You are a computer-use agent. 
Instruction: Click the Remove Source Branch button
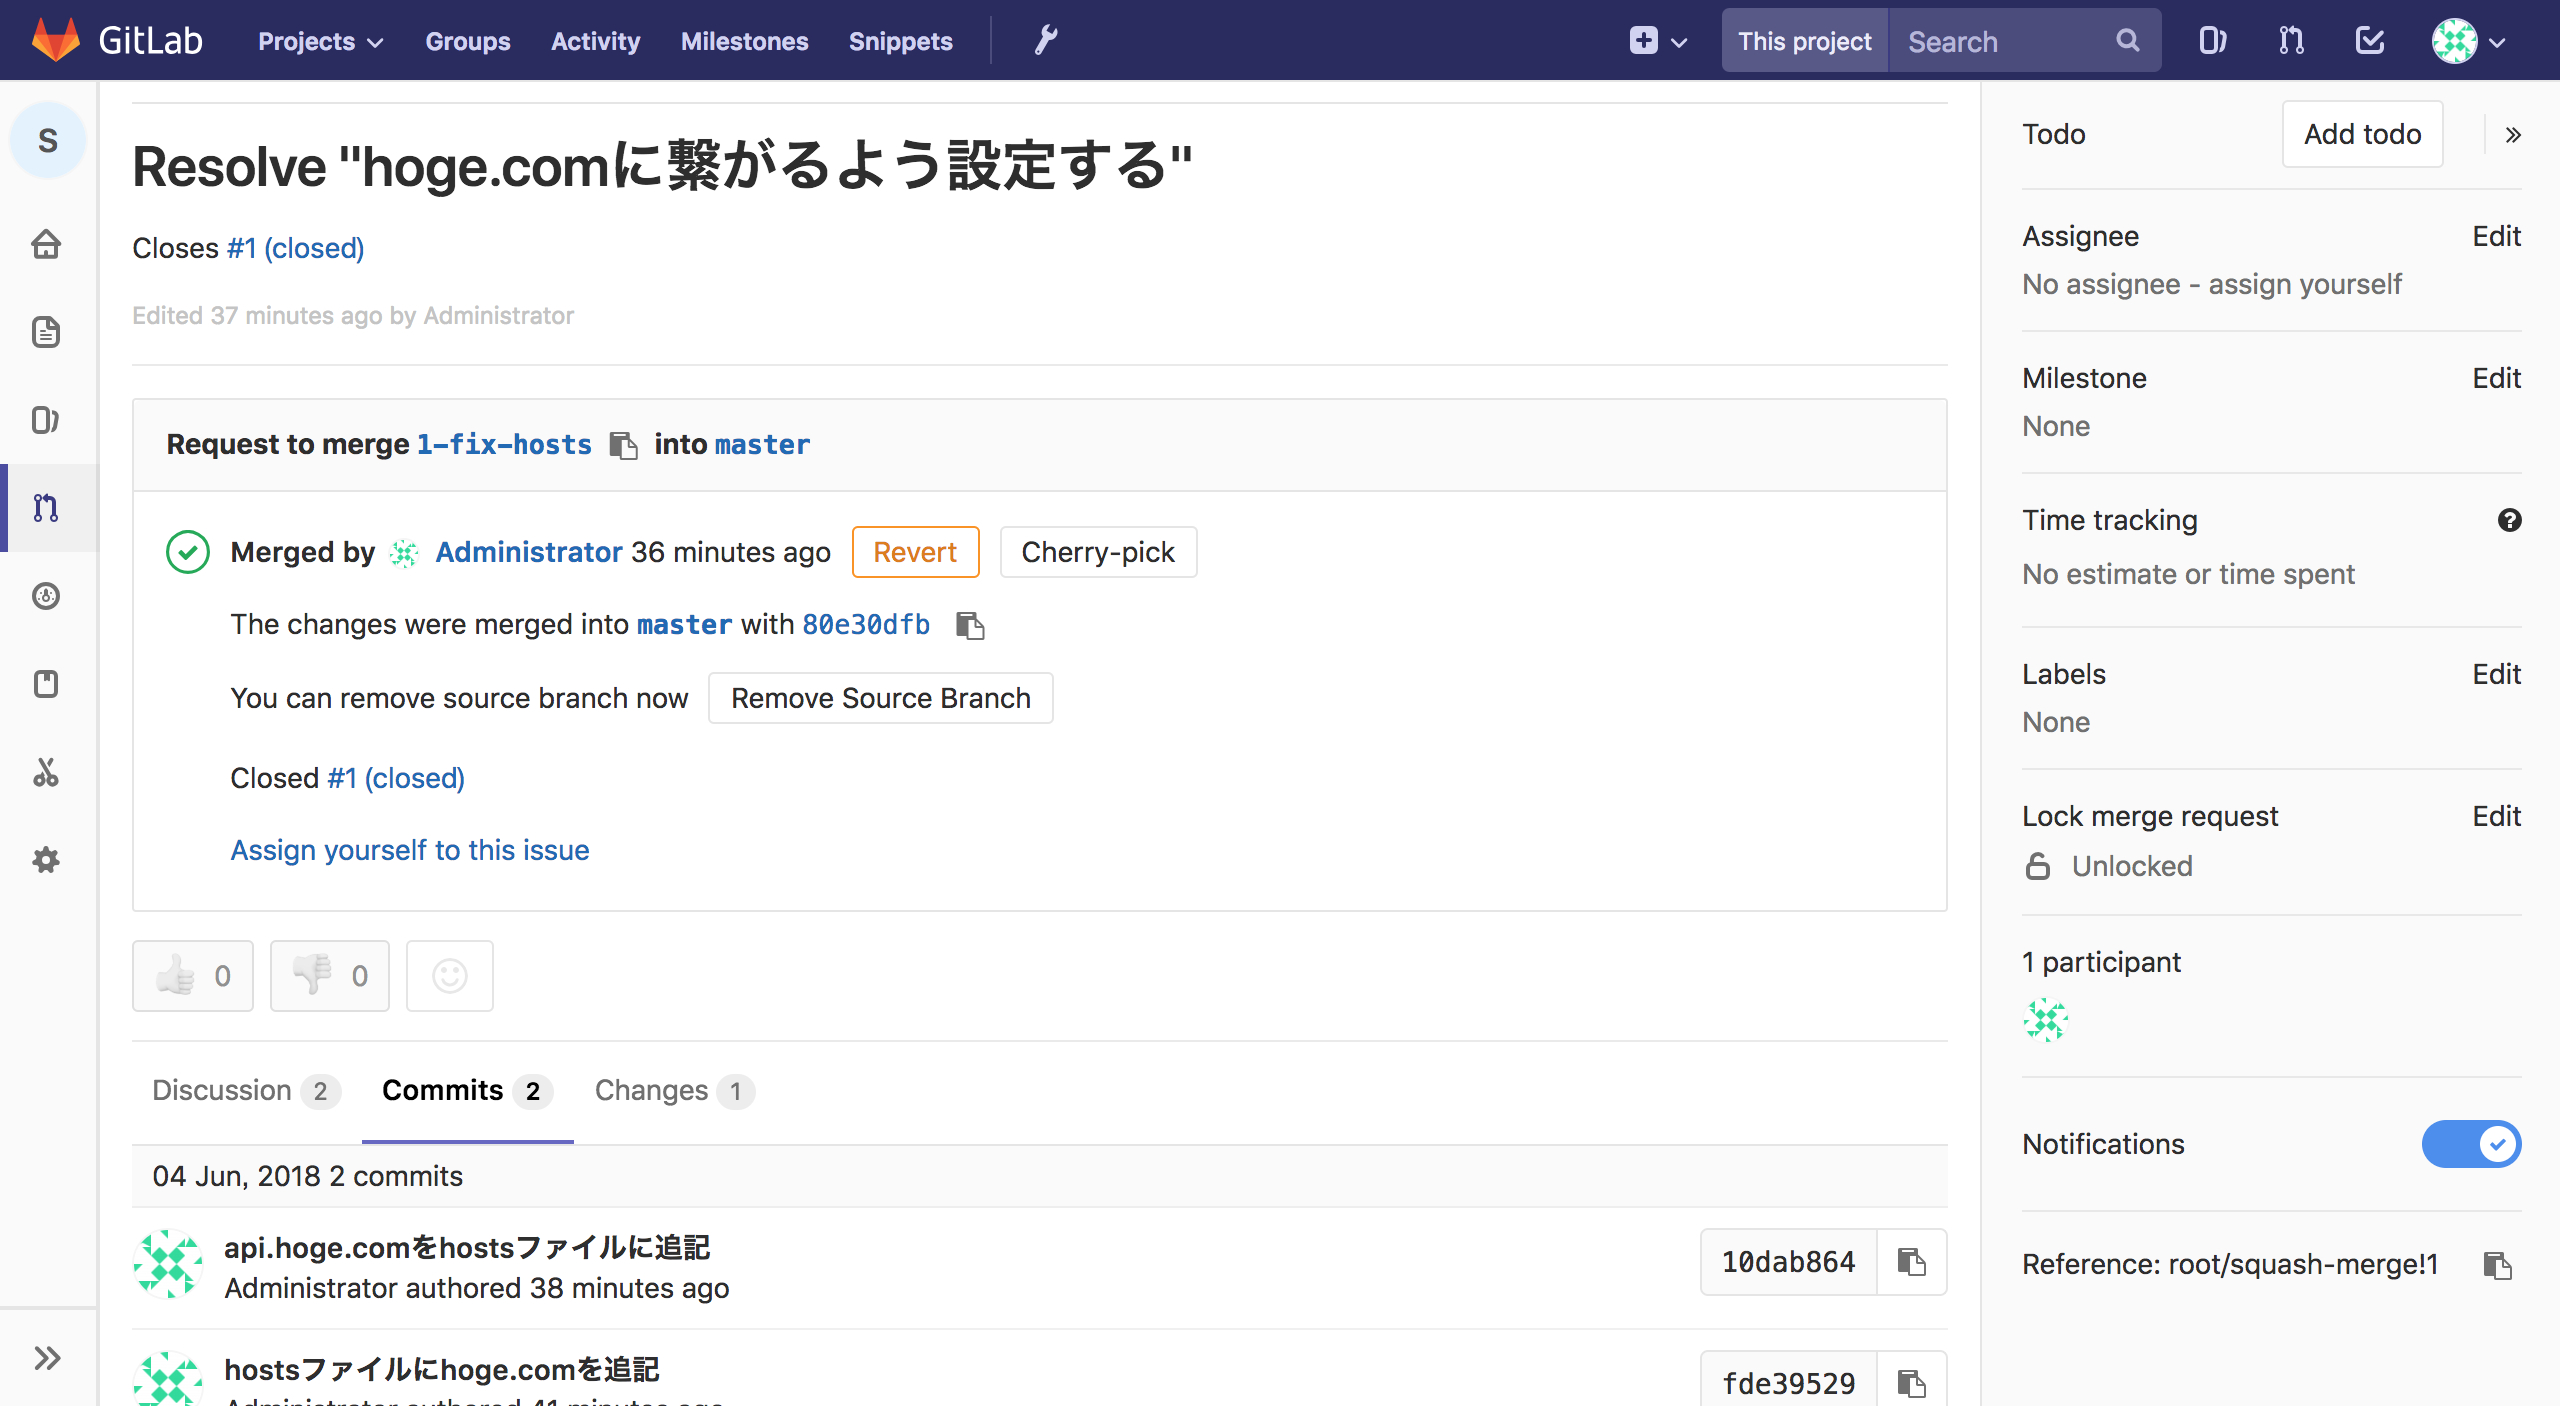(x=880, y=698)
